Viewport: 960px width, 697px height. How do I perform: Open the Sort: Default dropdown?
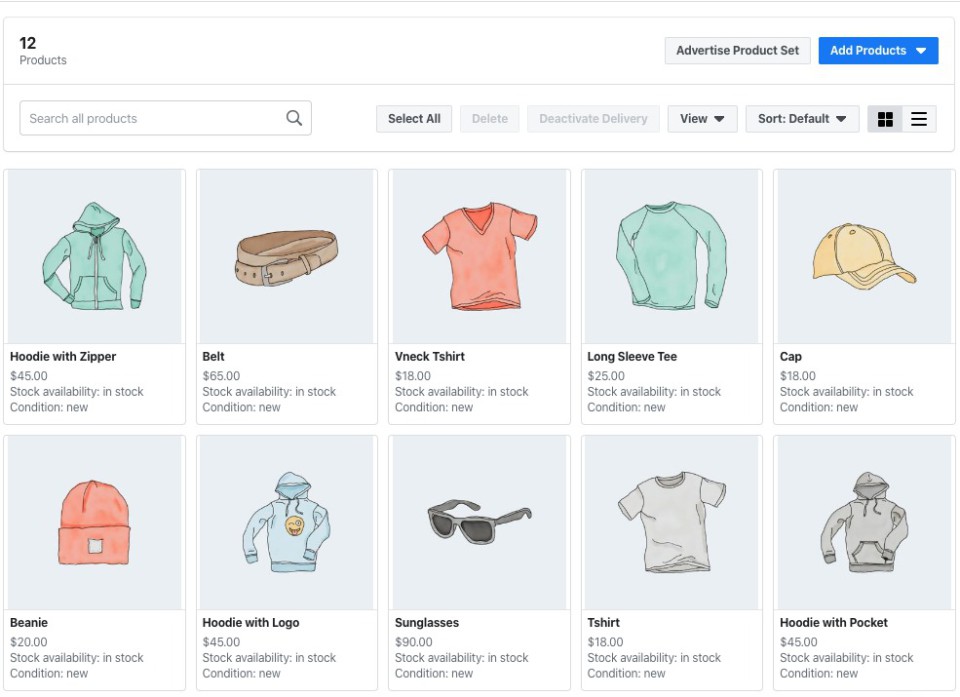802,119
